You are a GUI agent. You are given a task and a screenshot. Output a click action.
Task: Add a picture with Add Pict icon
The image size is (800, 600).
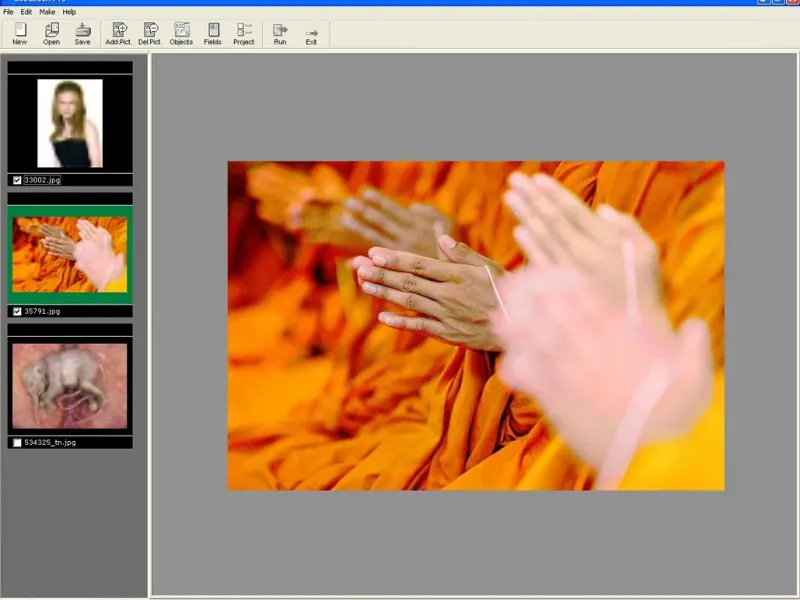pos(118,34)
